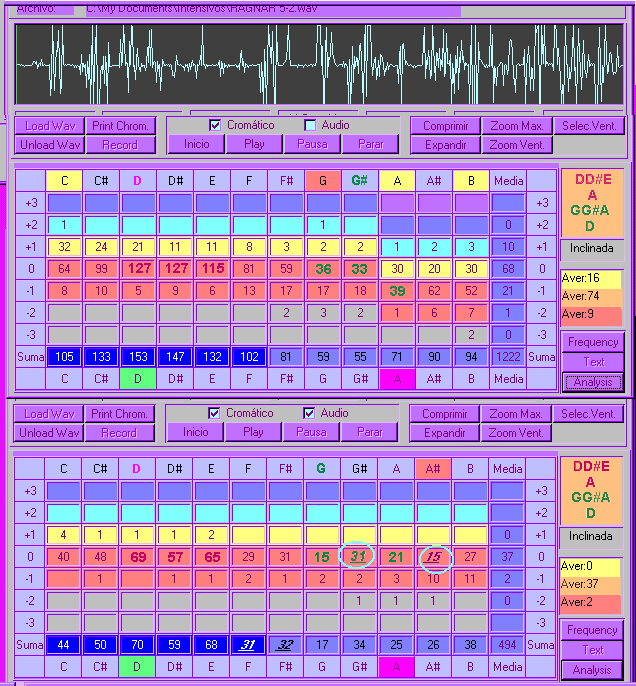The image size is (636, 686).
Task: Click Parar in the upper control panel
Action: click(x=369, y=144)
